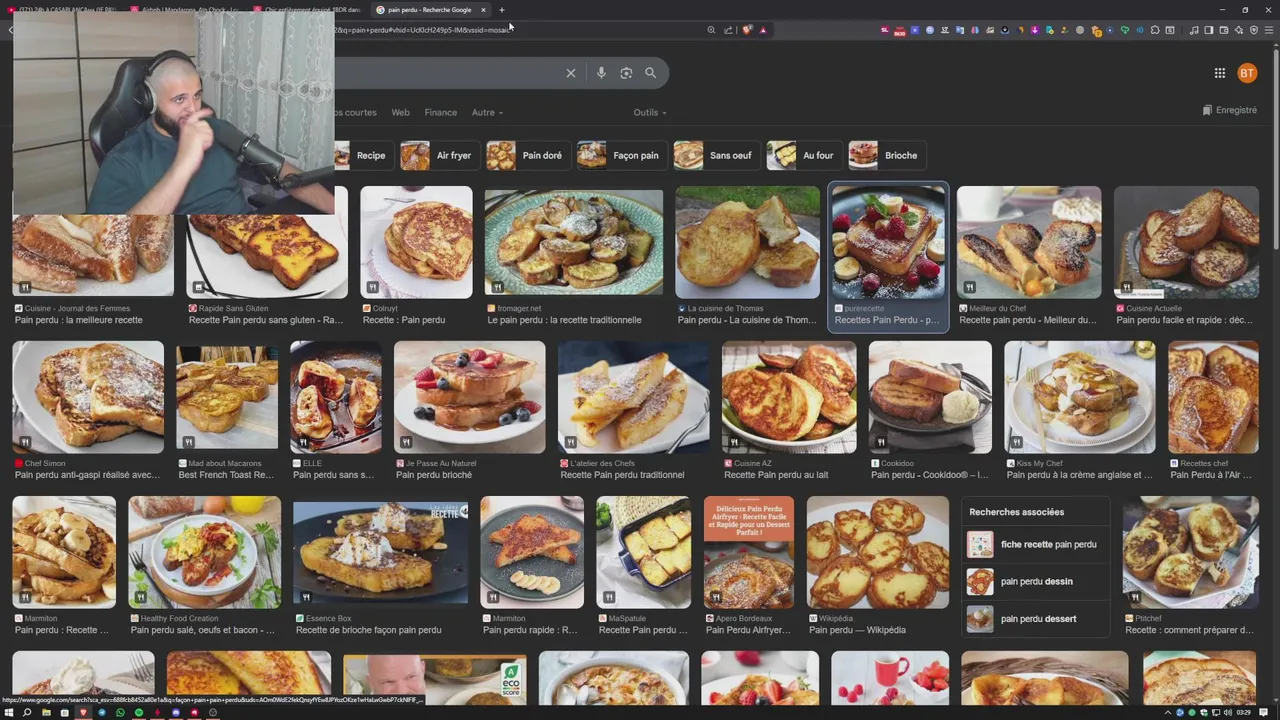Click the magnifying glass search button
1280x720 pixels.
[650, 73]
